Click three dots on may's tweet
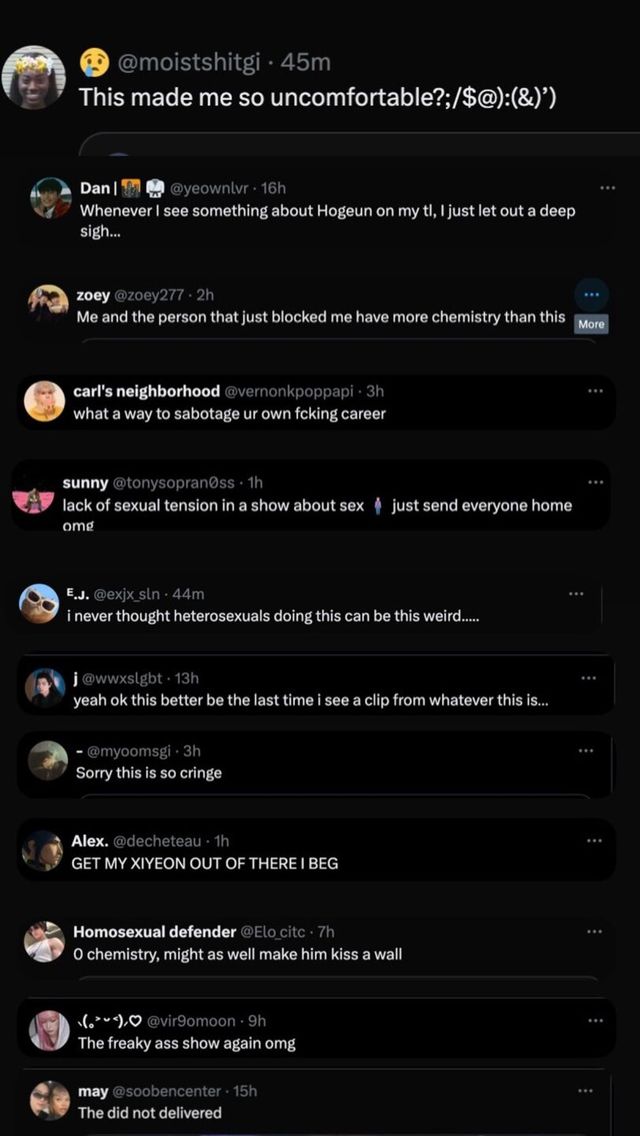 tap(586, 1091)
